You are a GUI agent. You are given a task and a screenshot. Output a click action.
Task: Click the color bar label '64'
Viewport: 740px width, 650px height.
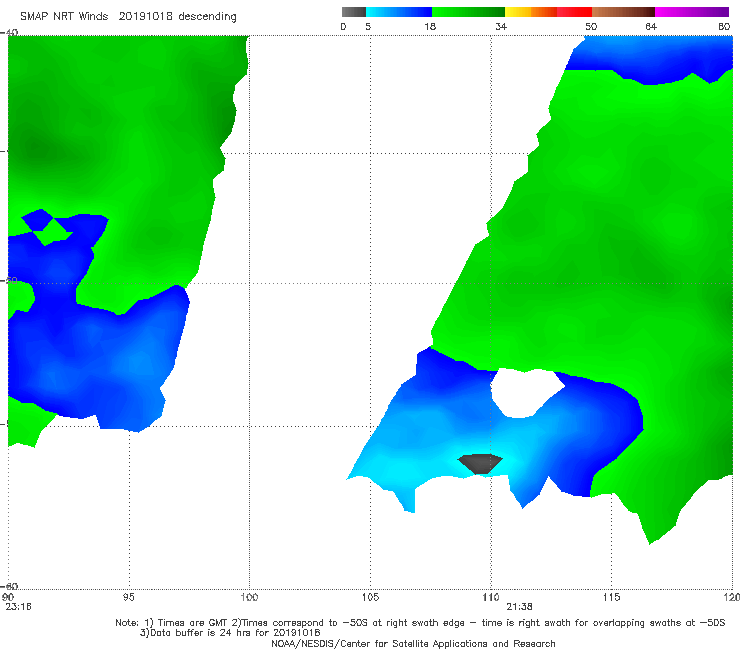click(651, 27)
